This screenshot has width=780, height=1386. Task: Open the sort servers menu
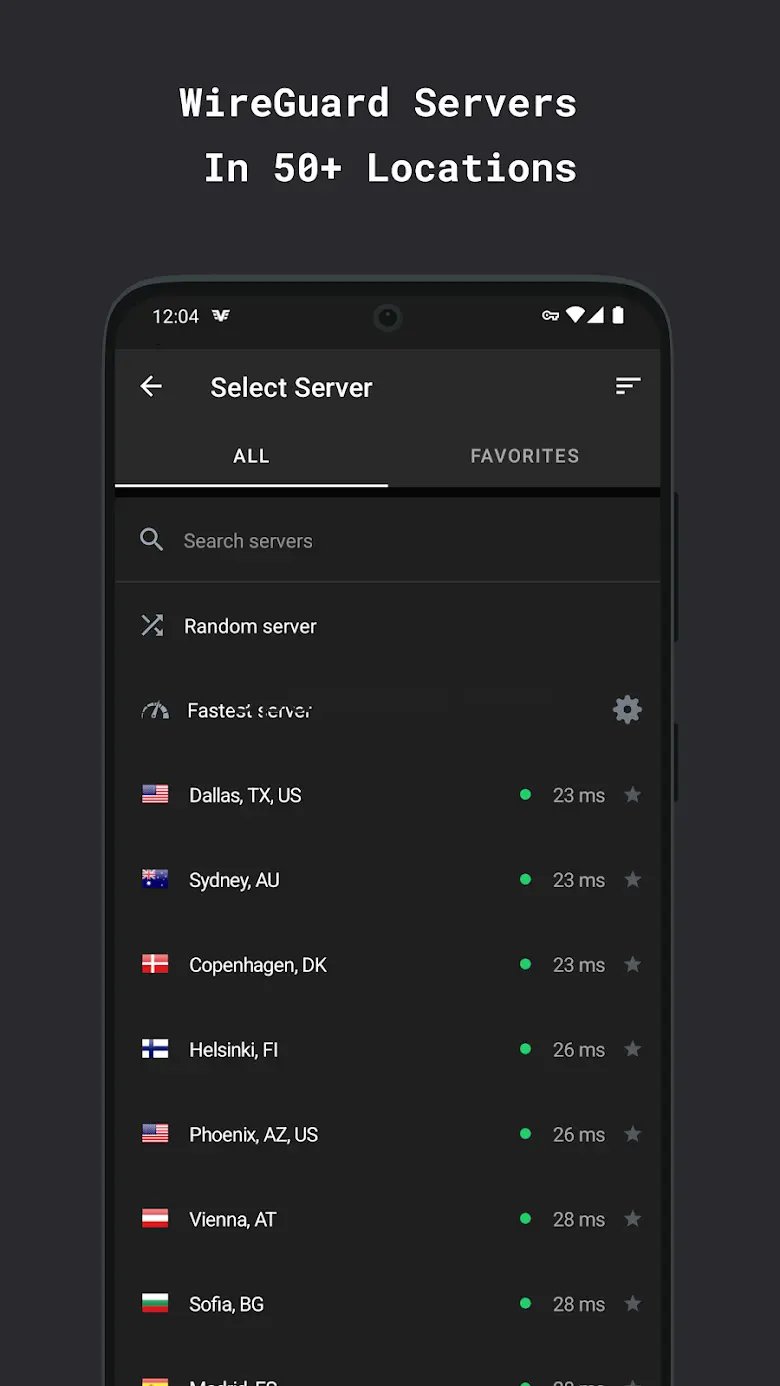[627, 386]
